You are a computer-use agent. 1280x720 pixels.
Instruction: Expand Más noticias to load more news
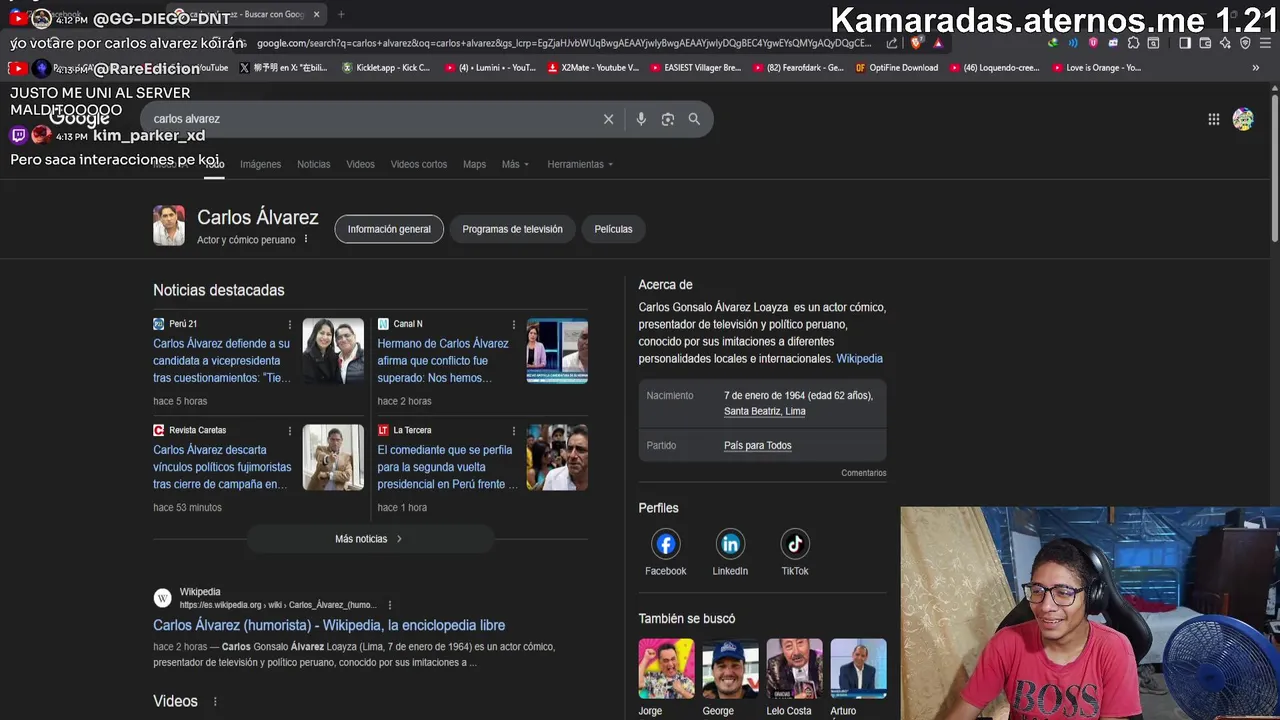(369, 539)
